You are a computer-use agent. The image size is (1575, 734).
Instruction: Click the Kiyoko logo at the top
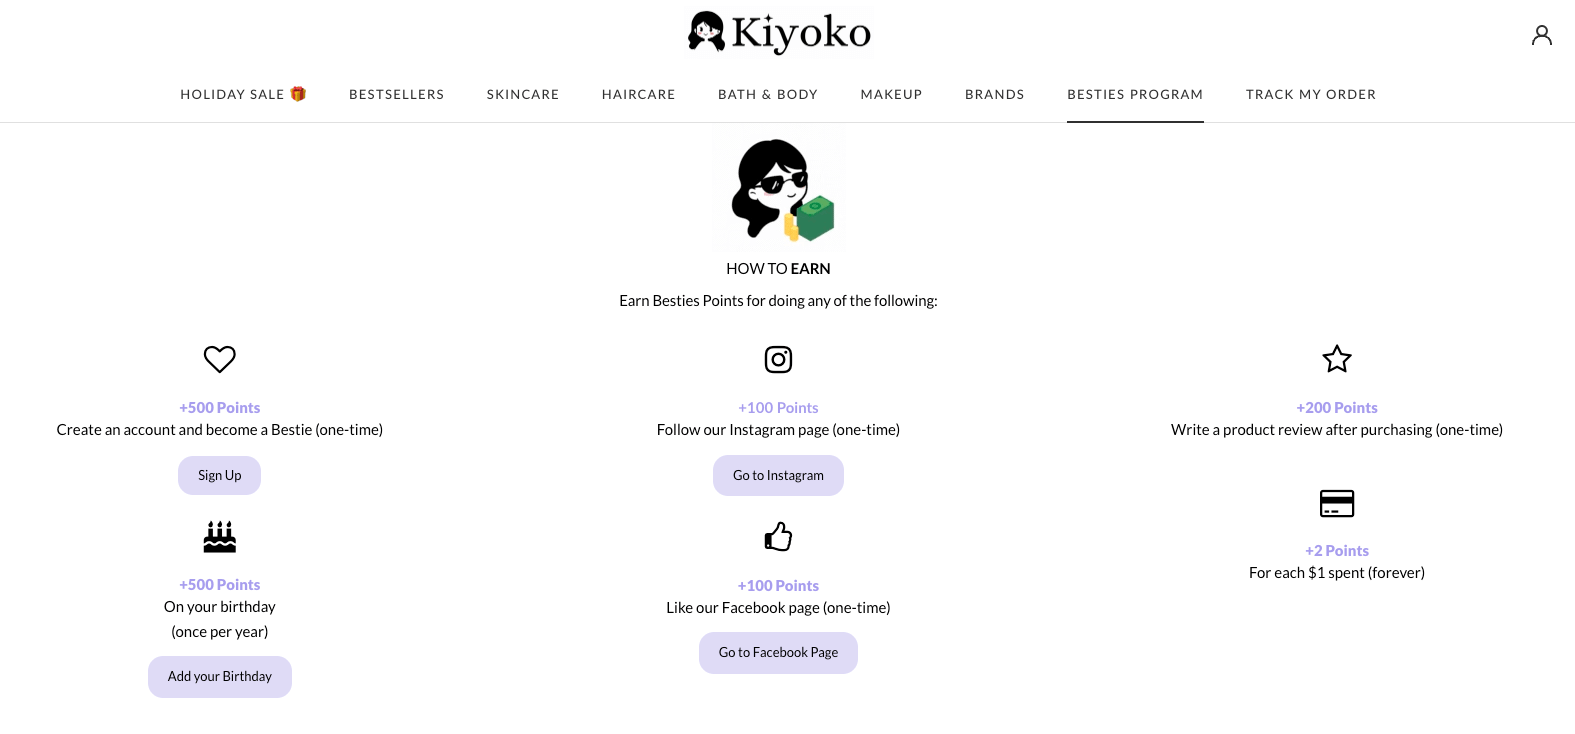click(778, 32)
